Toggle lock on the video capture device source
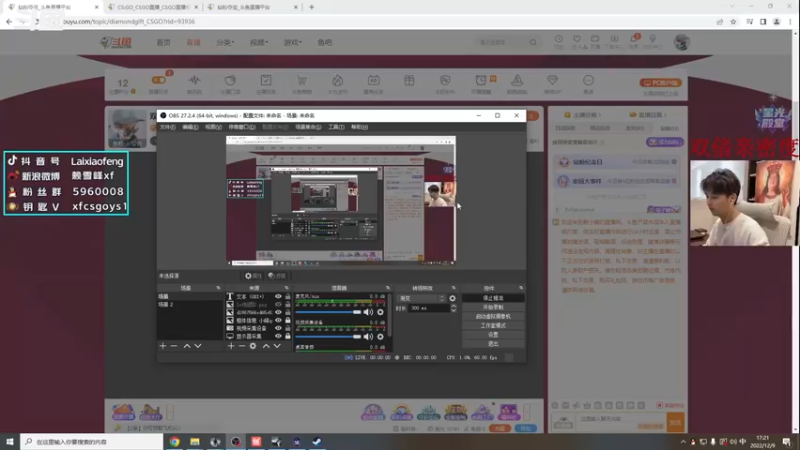Viewport: 800px width, 450px height. 288,328
